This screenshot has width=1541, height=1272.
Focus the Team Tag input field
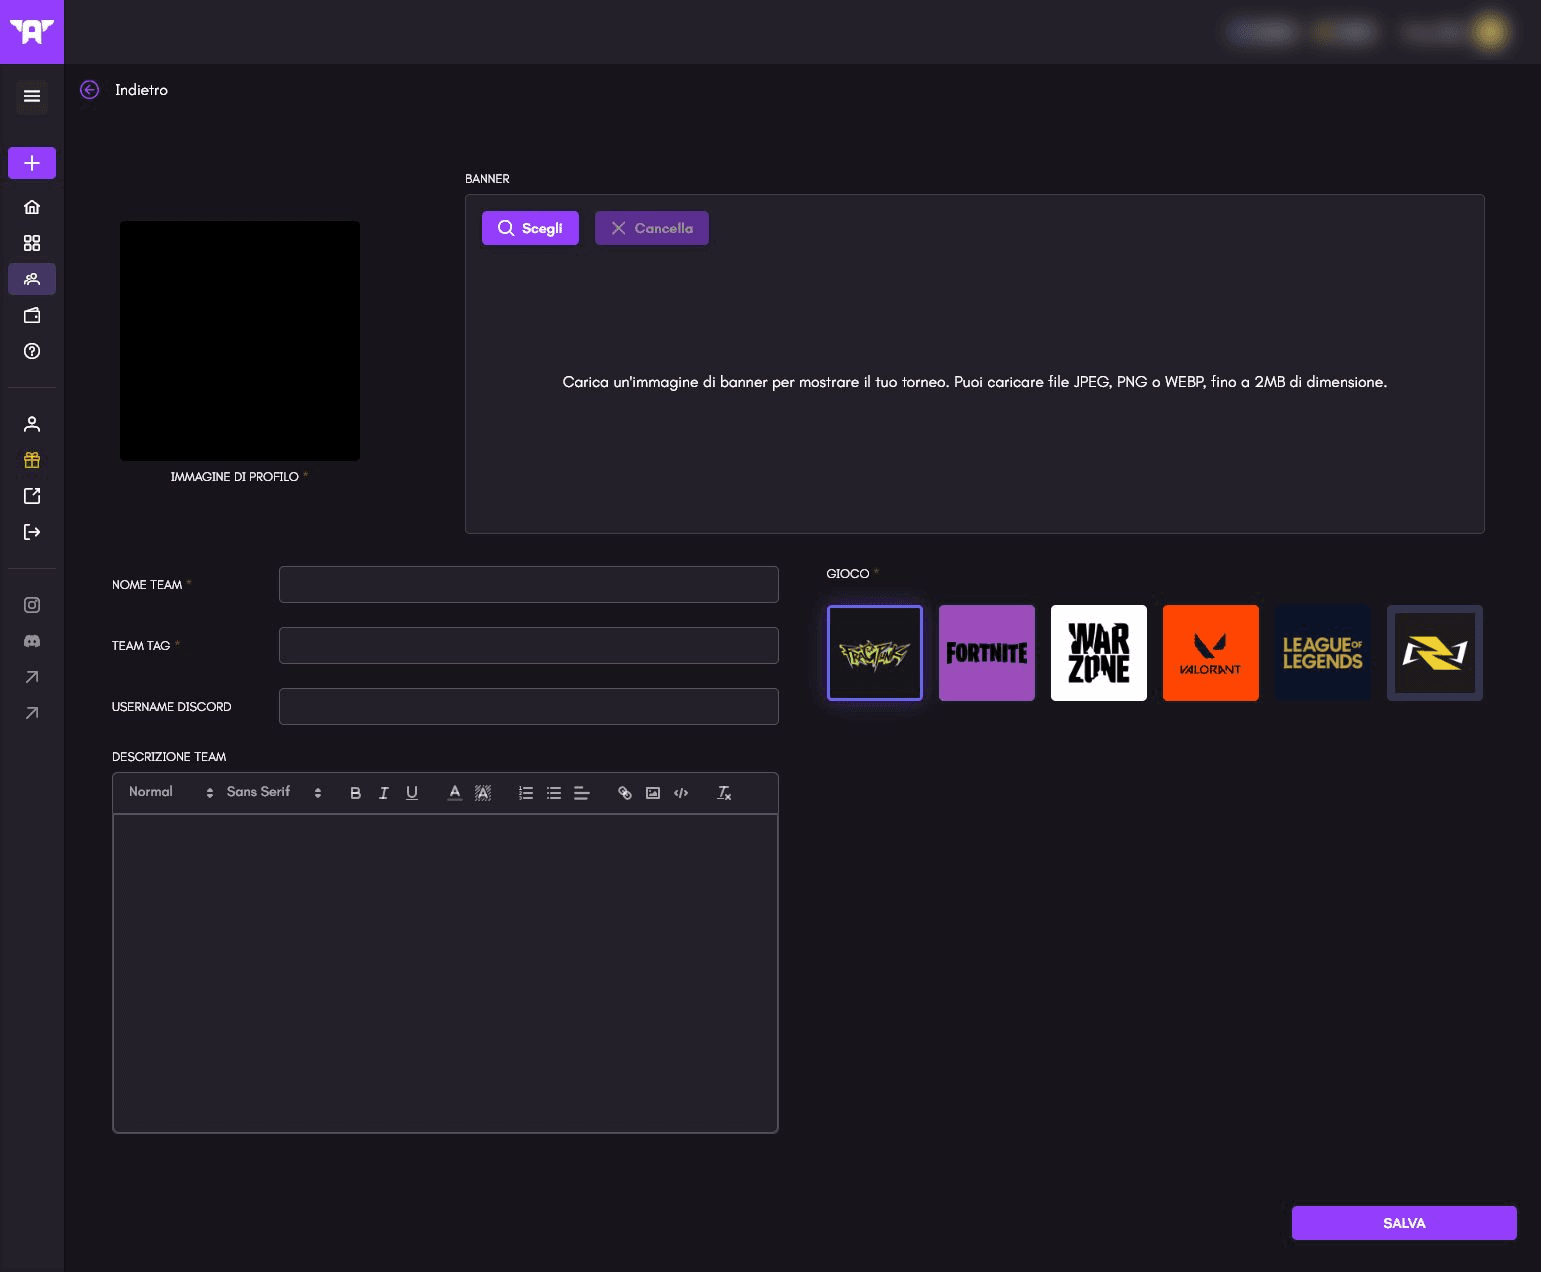pyautogui.click(x=529, y=646)
